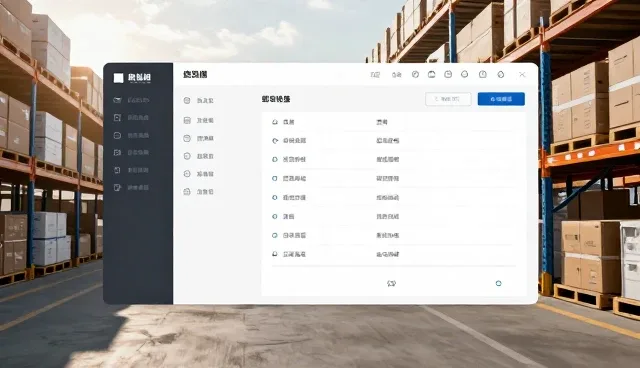Select the first item in the light submenu column

point(199,100)
